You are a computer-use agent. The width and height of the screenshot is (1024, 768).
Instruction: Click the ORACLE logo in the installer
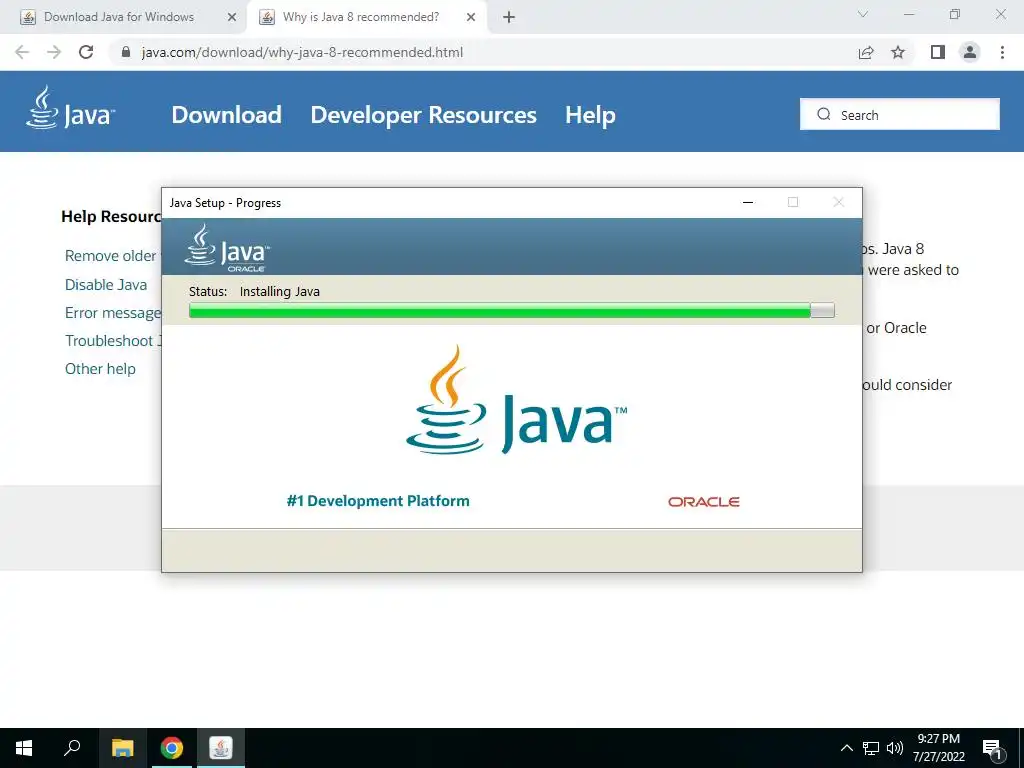703,502
